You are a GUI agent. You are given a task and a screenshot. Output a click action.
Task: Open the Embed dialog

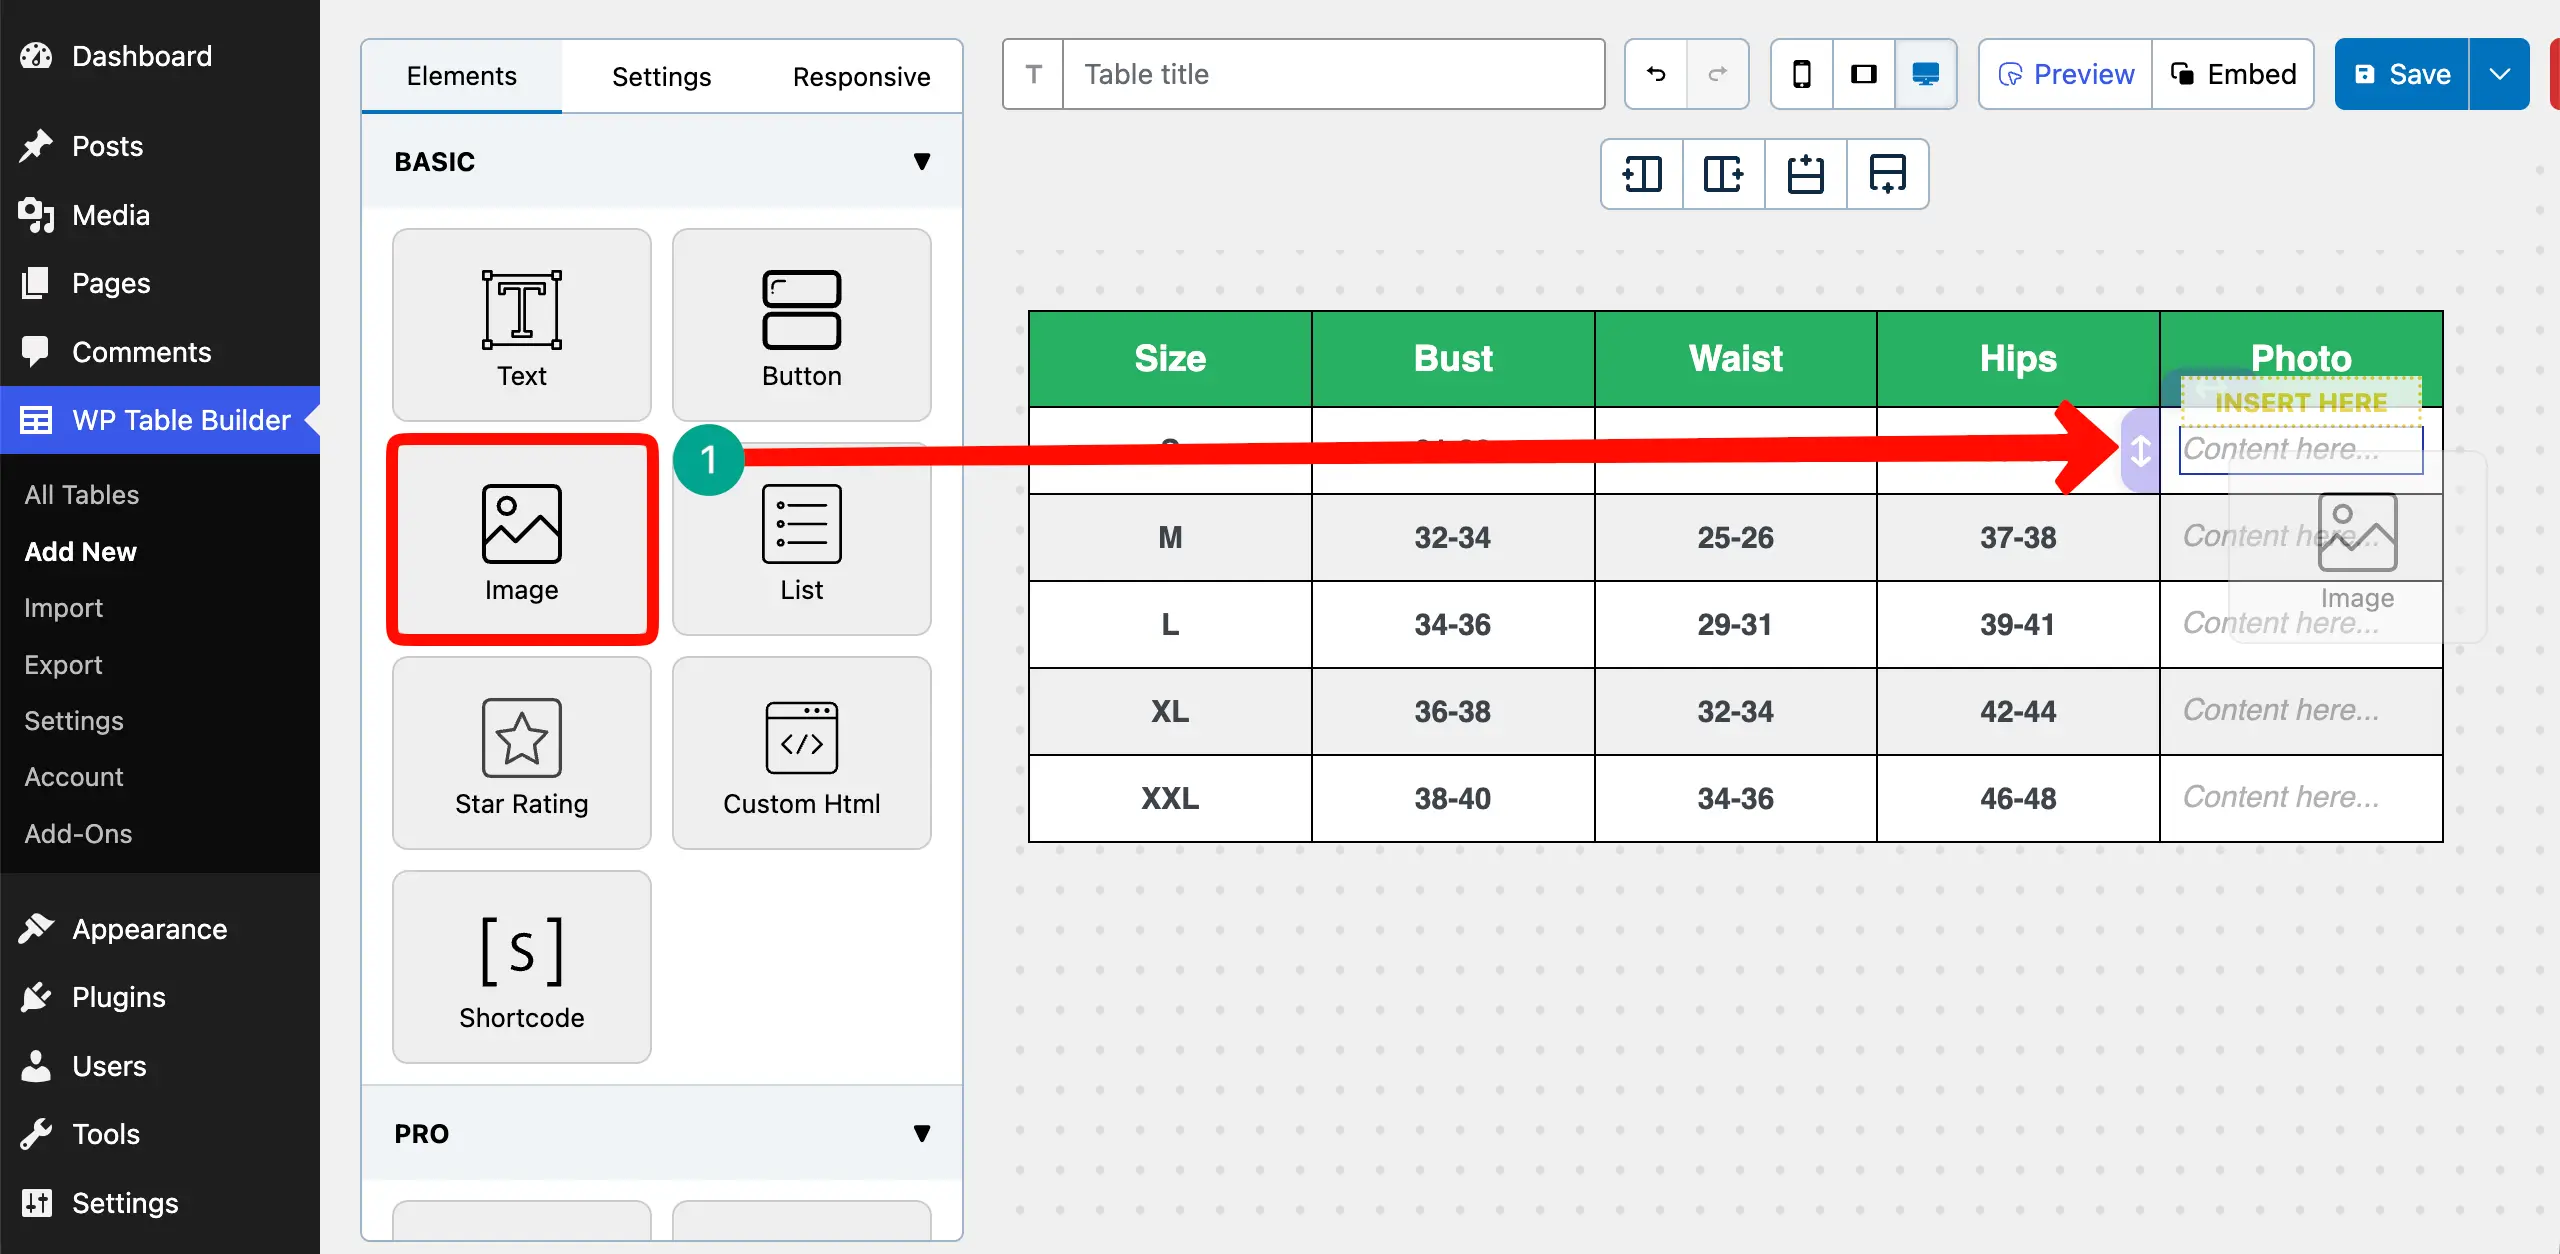[x=2234, y=74]
